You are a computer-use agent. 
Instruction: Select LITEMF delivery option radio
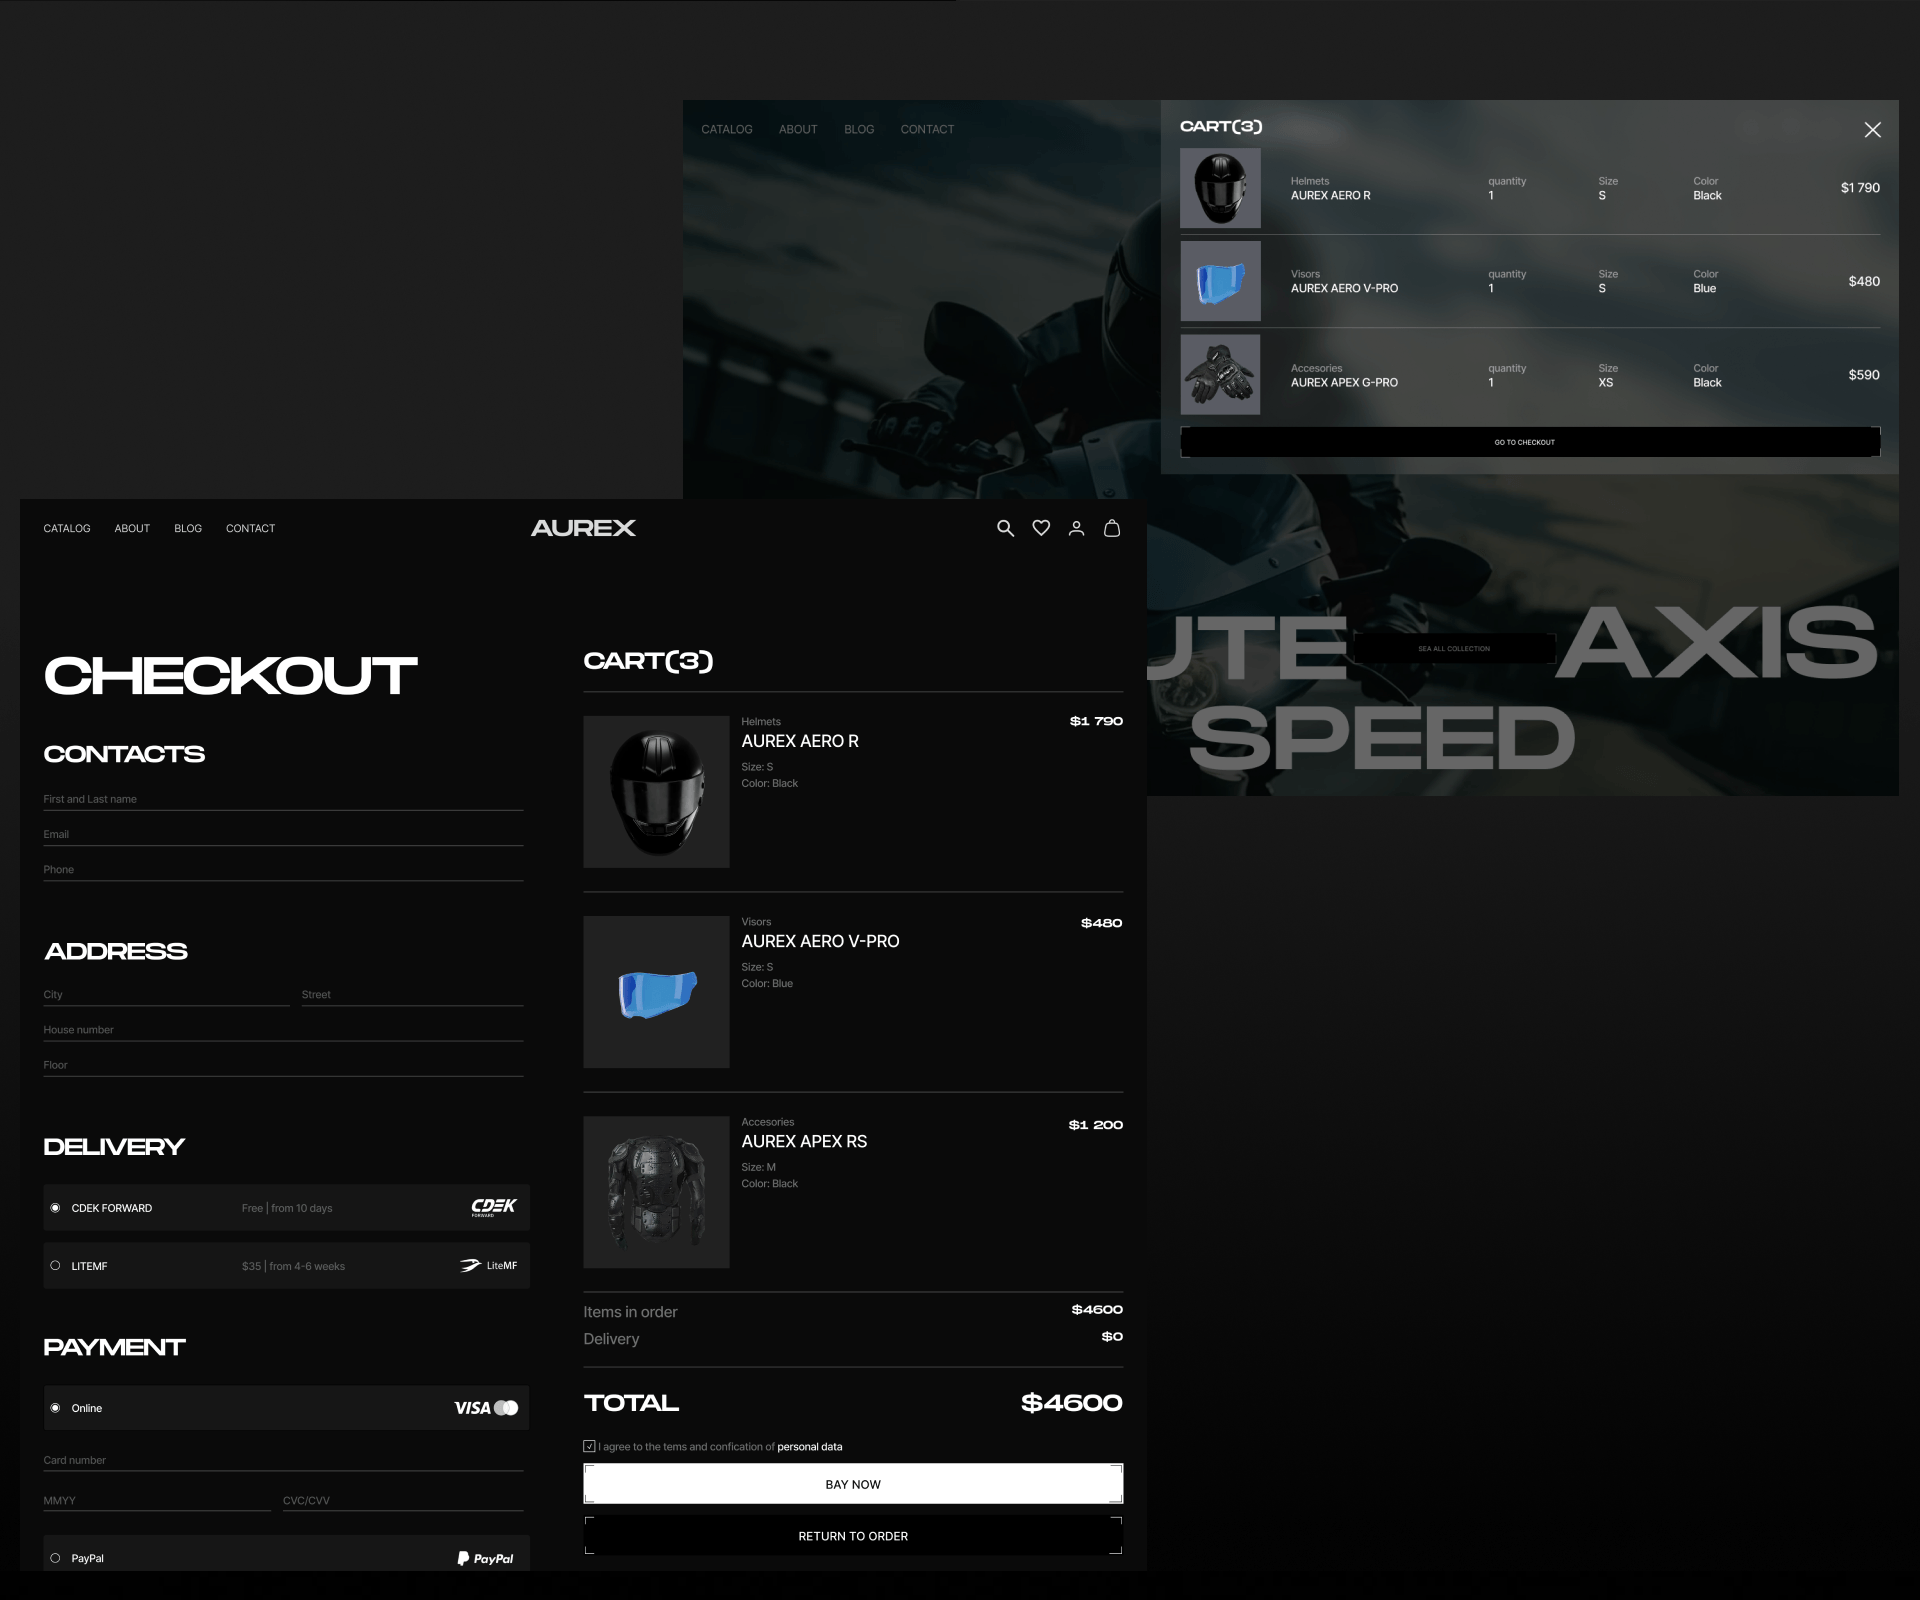(56, 1266)
